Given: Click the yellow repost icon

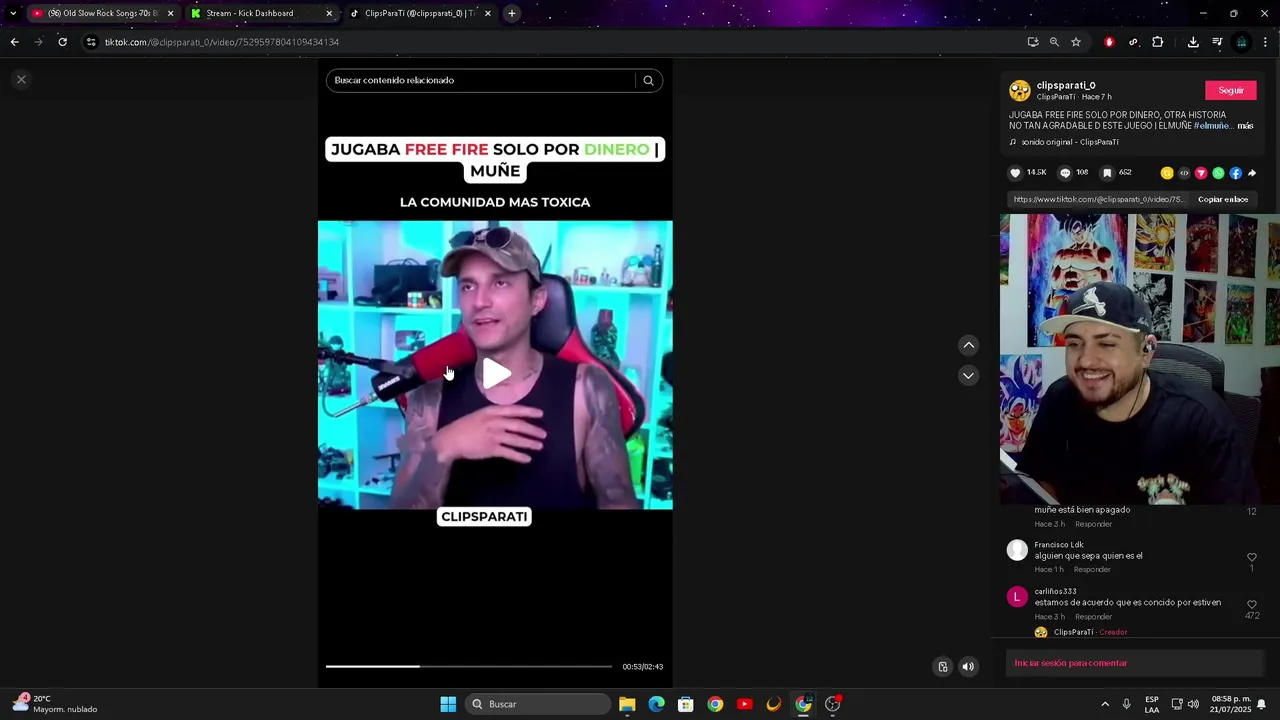Looking at the screenshot, I should click(x=1167, y=173).
